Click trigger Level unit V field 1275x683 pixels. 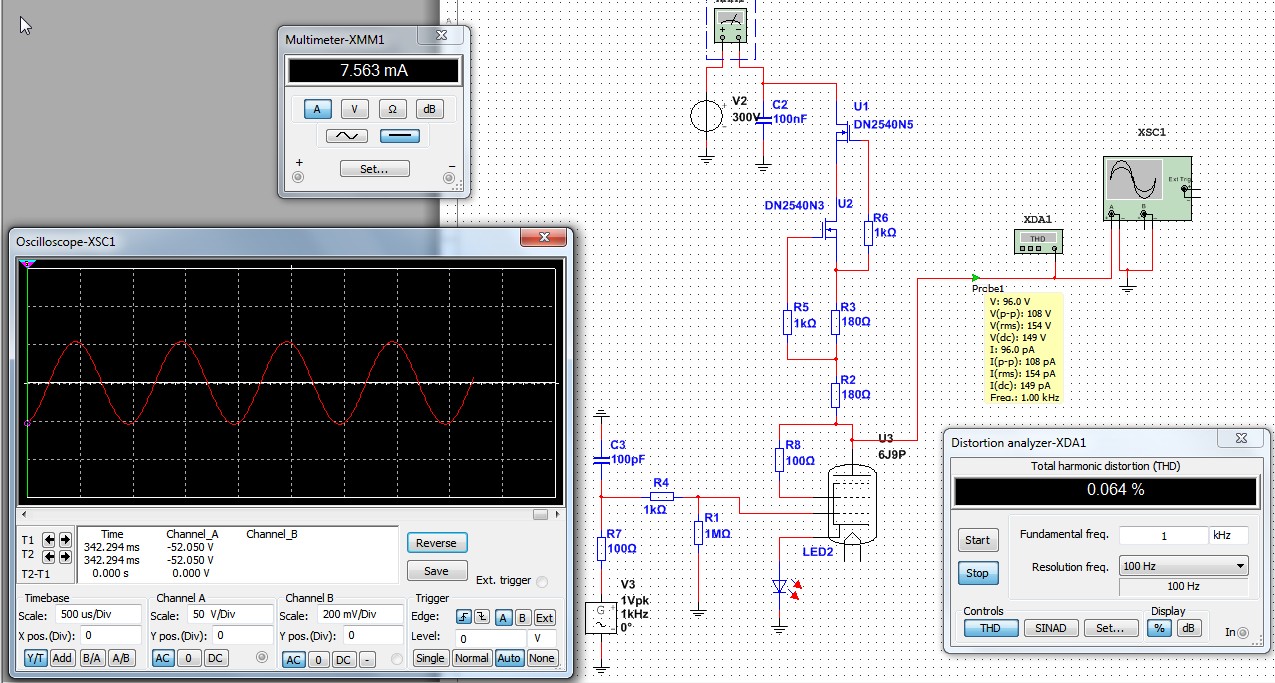pos(542,638)
